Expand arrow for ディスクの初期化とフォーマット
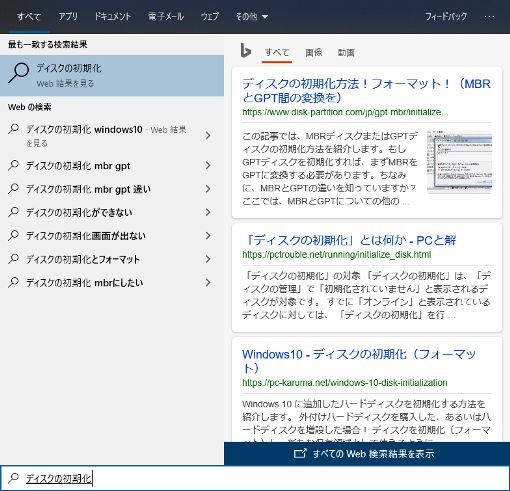 tap(208, 259)
